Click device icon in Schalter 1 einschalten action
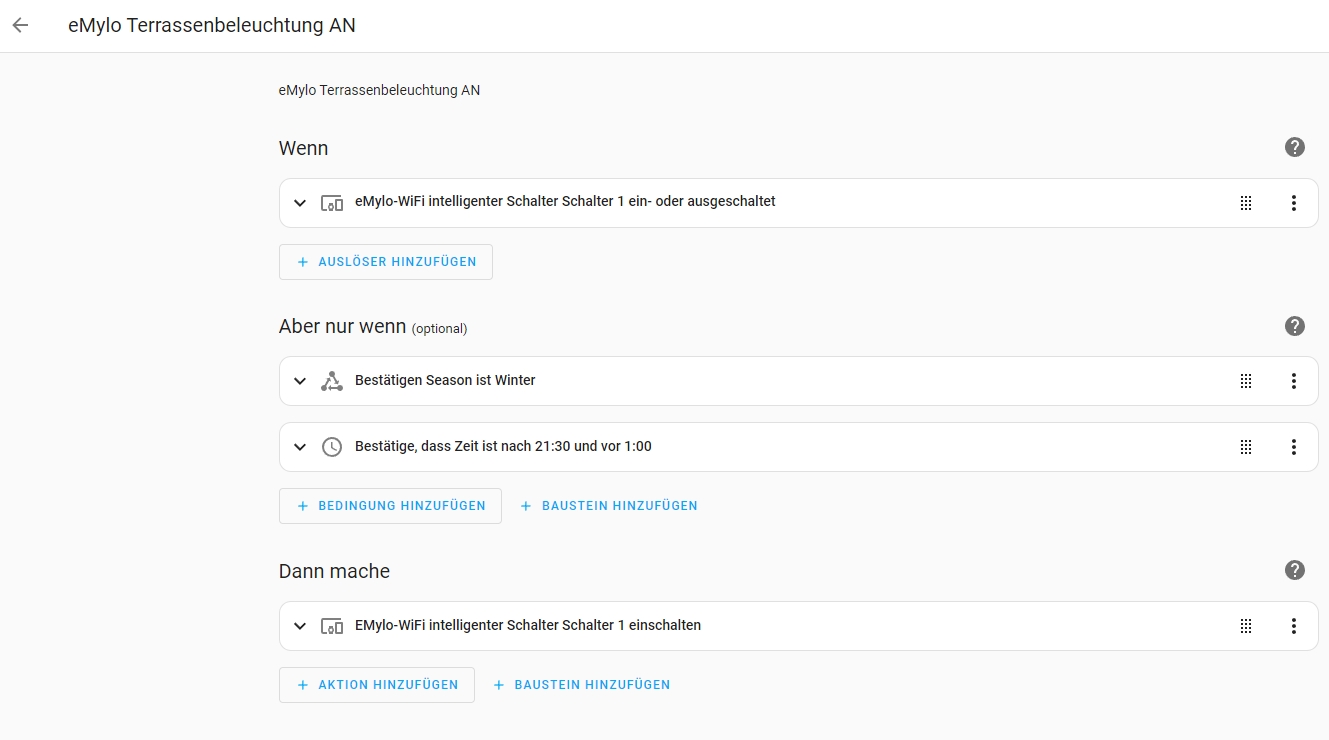Image resolution: width=1329 pixels, height=740 pixels. tap(332, 626)
